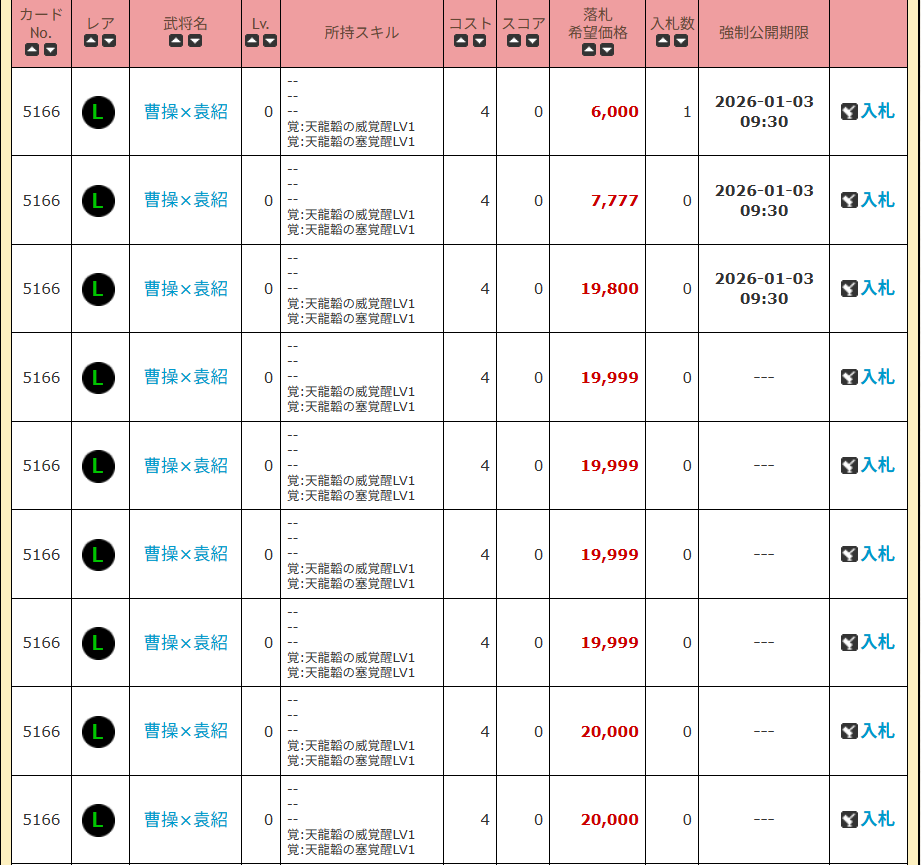Viewport: 921px width, 865px height.
Task: Sort 入札数 column ascending with up arrow
Action: pos(663,41)
